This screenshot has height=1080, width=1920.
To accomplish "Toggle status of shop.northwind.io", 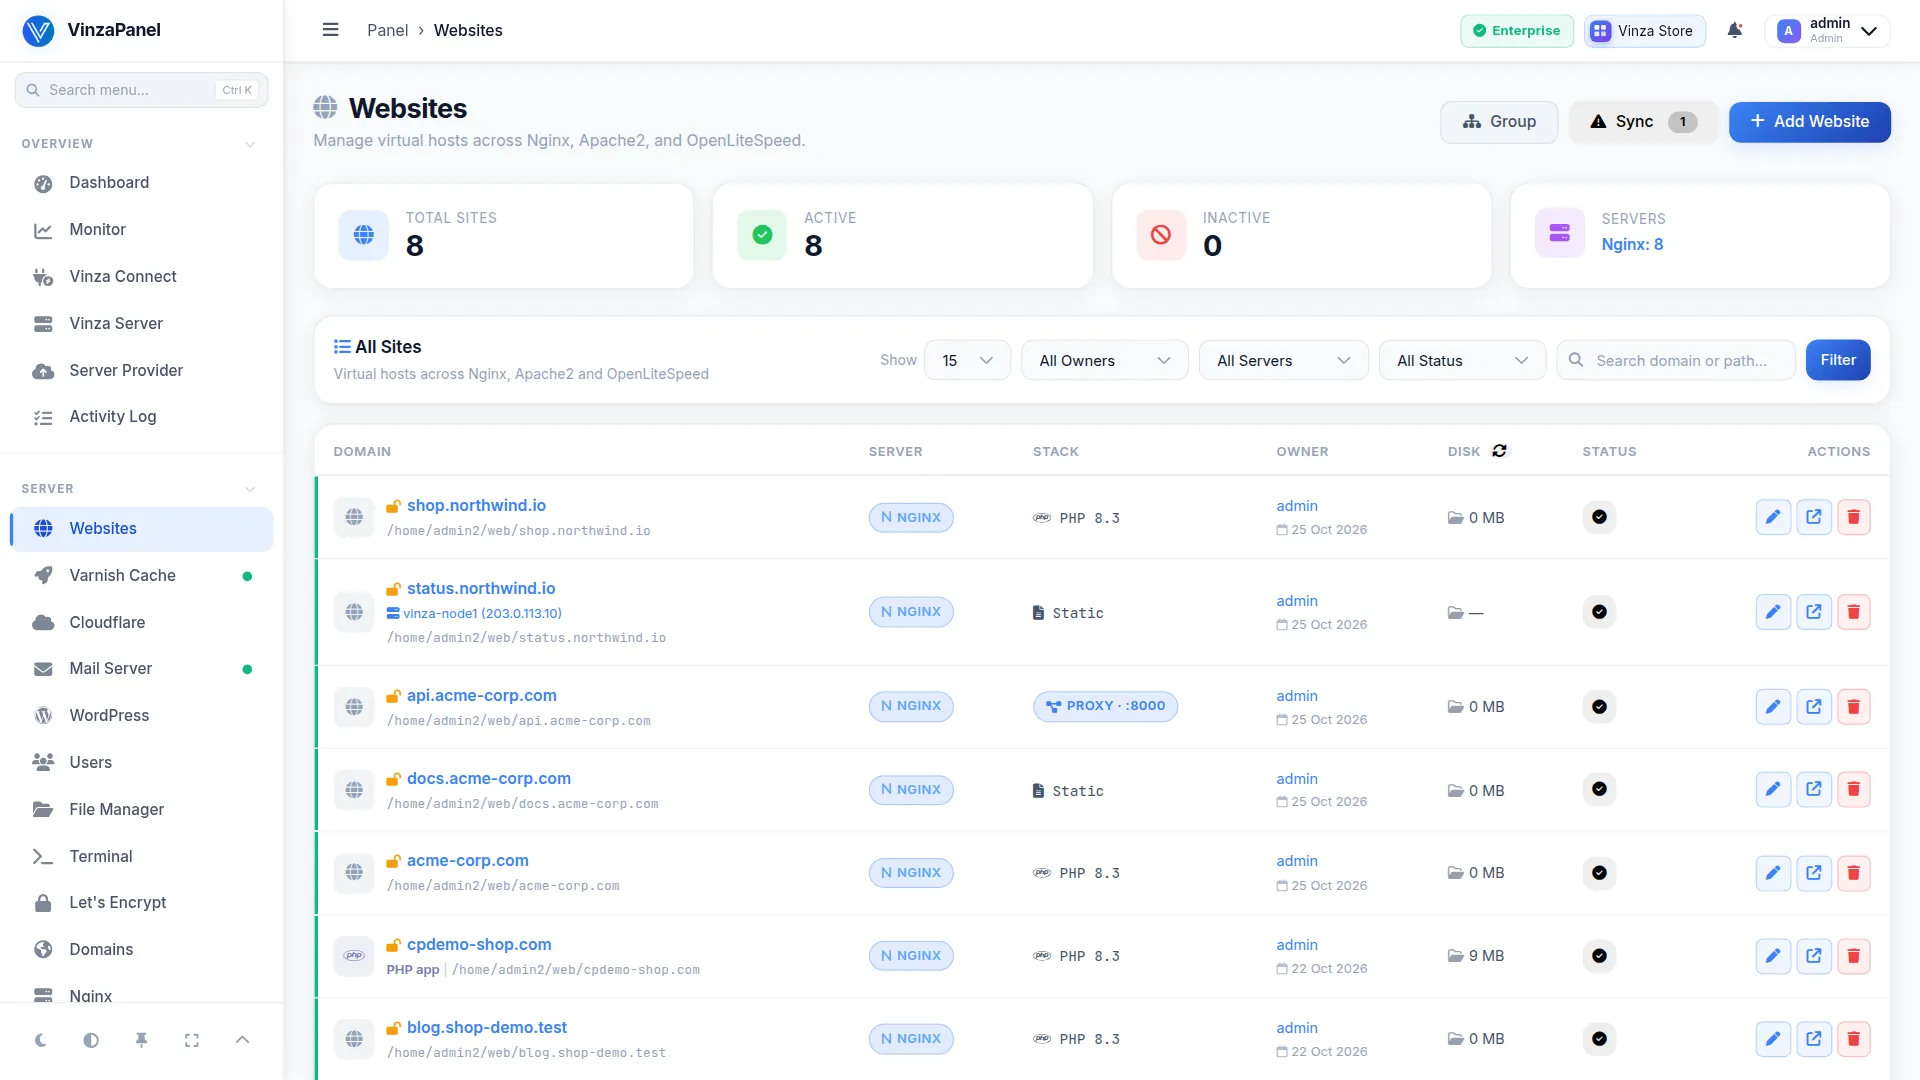I will click(x=1599, y=517).
